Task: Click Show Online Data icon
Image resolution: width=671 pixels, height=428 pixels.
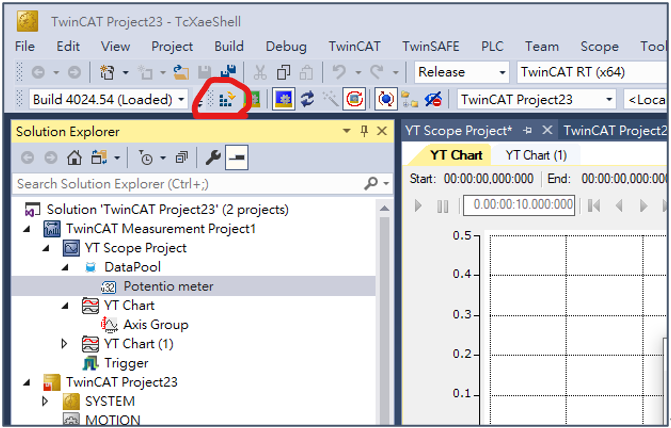Action: (386, 100)
